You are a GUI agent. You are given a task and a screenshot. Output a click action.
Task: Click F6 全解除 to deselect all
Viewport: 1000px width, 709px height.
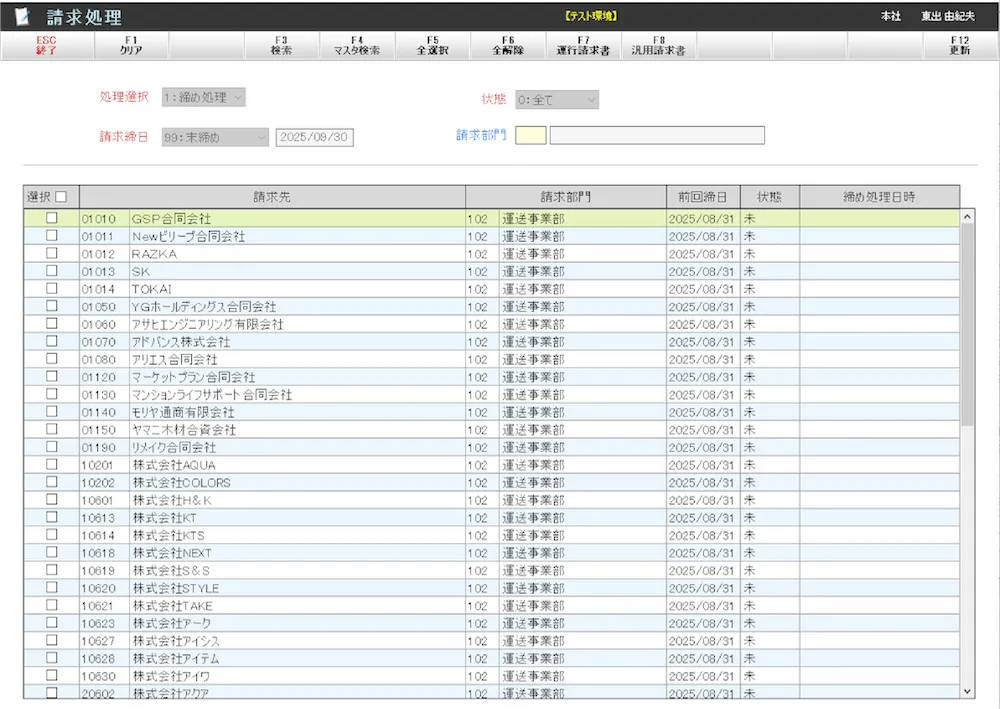[508, 45]
